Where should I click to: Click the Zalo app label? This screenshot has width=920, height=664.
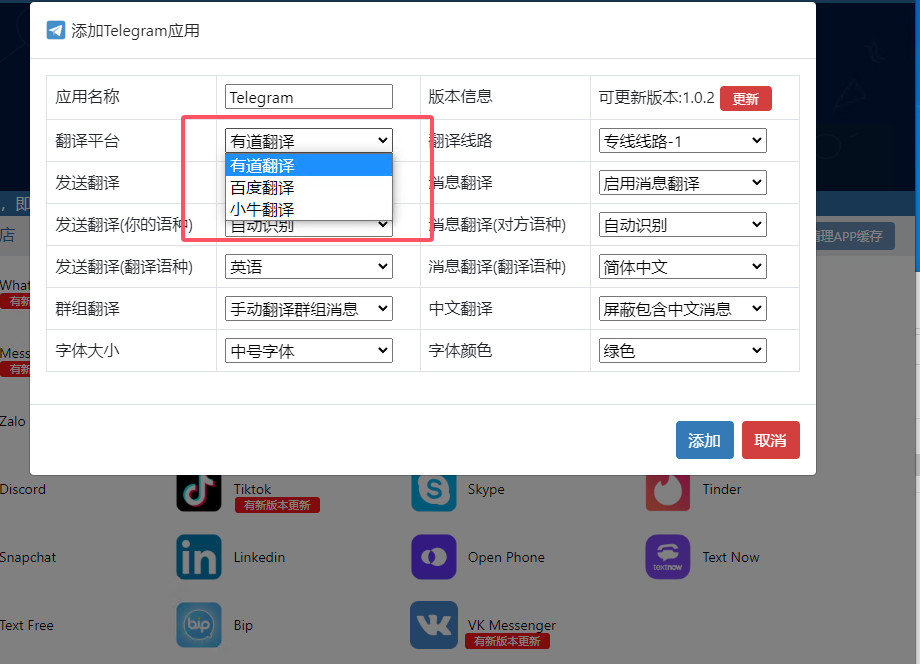coord(12,421)
